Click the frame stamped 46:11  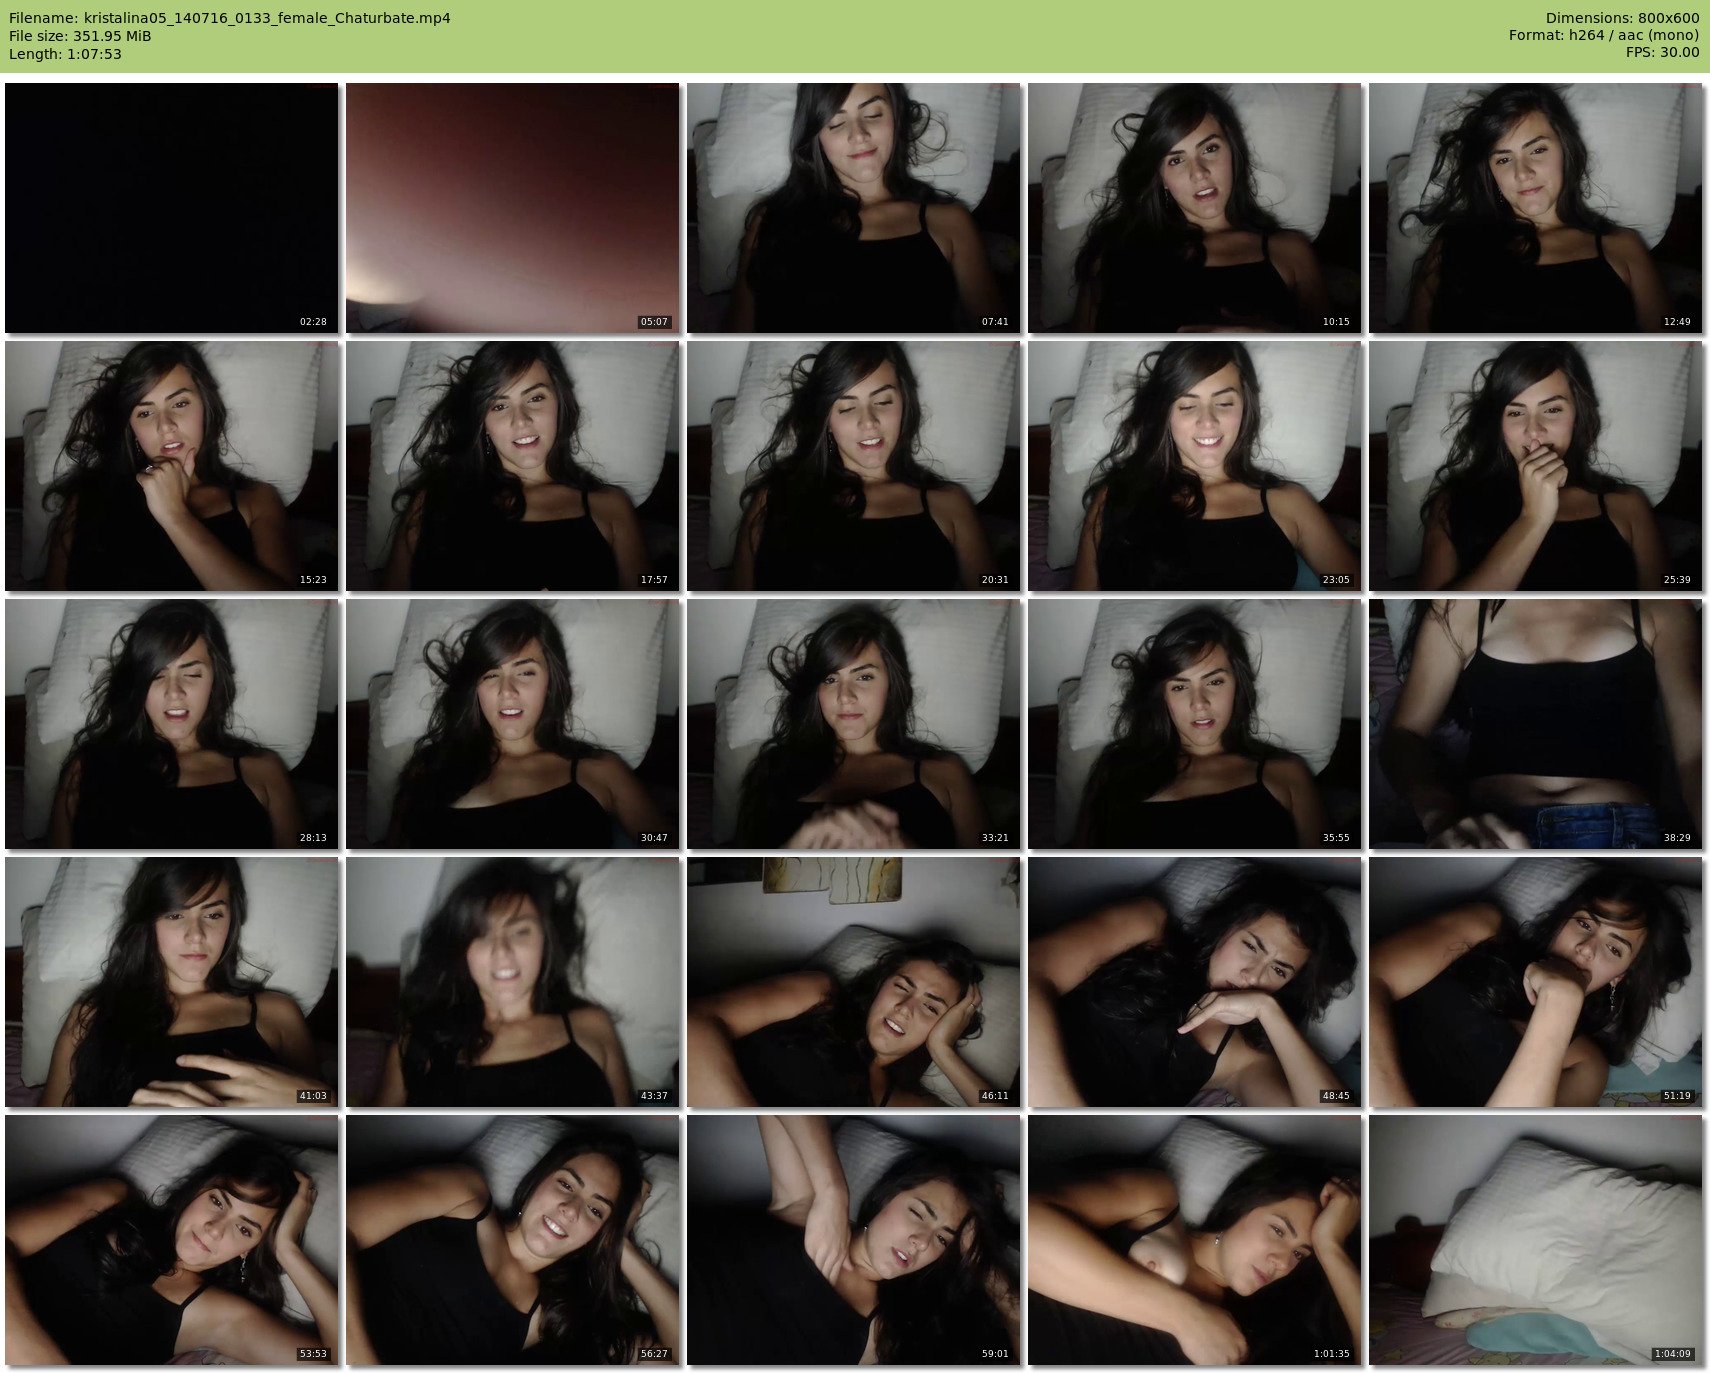854,982
